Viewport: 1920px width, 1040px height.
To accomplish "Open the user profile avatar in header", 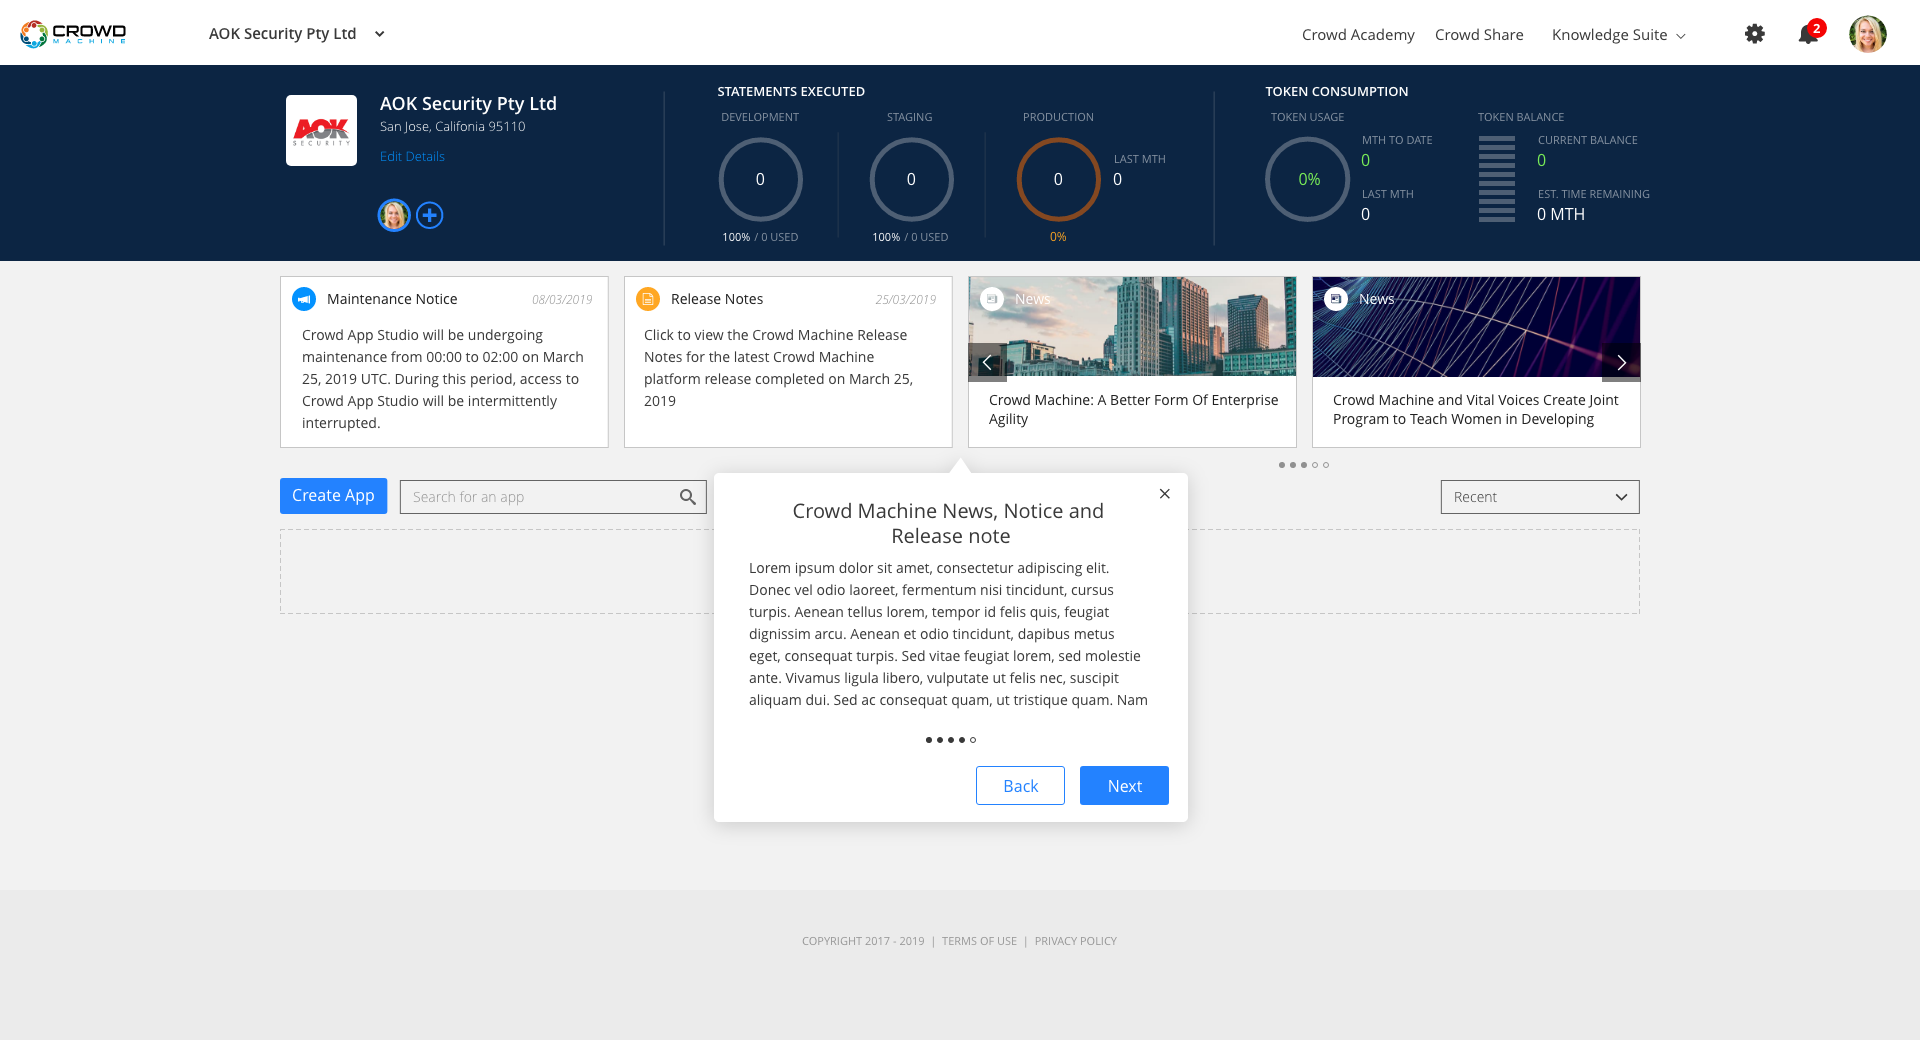I will pyautogui.click(x=1868, y=34).
